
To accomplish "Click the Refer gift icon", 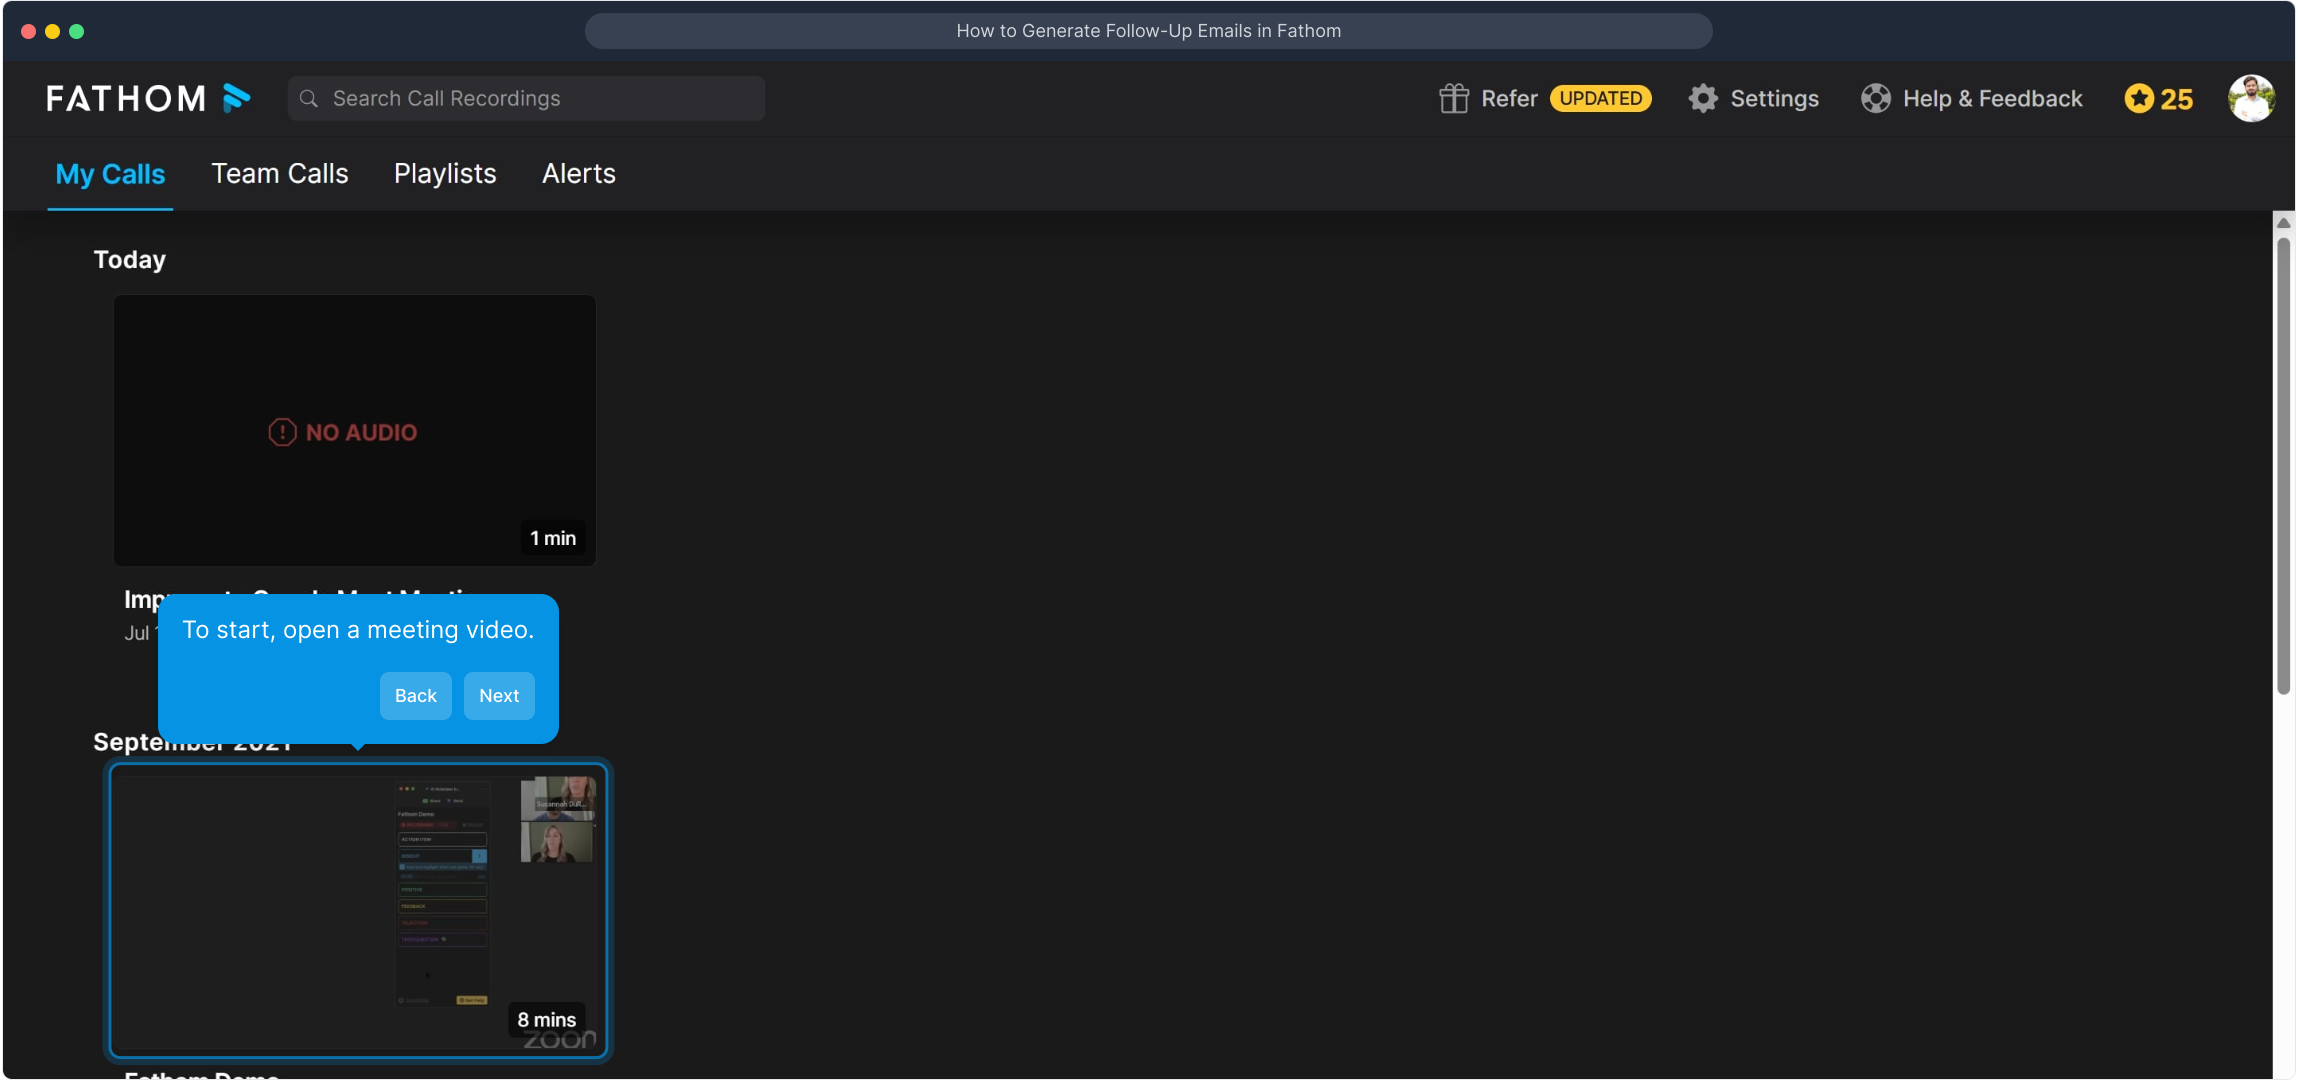I will [x=1453, y=98].
